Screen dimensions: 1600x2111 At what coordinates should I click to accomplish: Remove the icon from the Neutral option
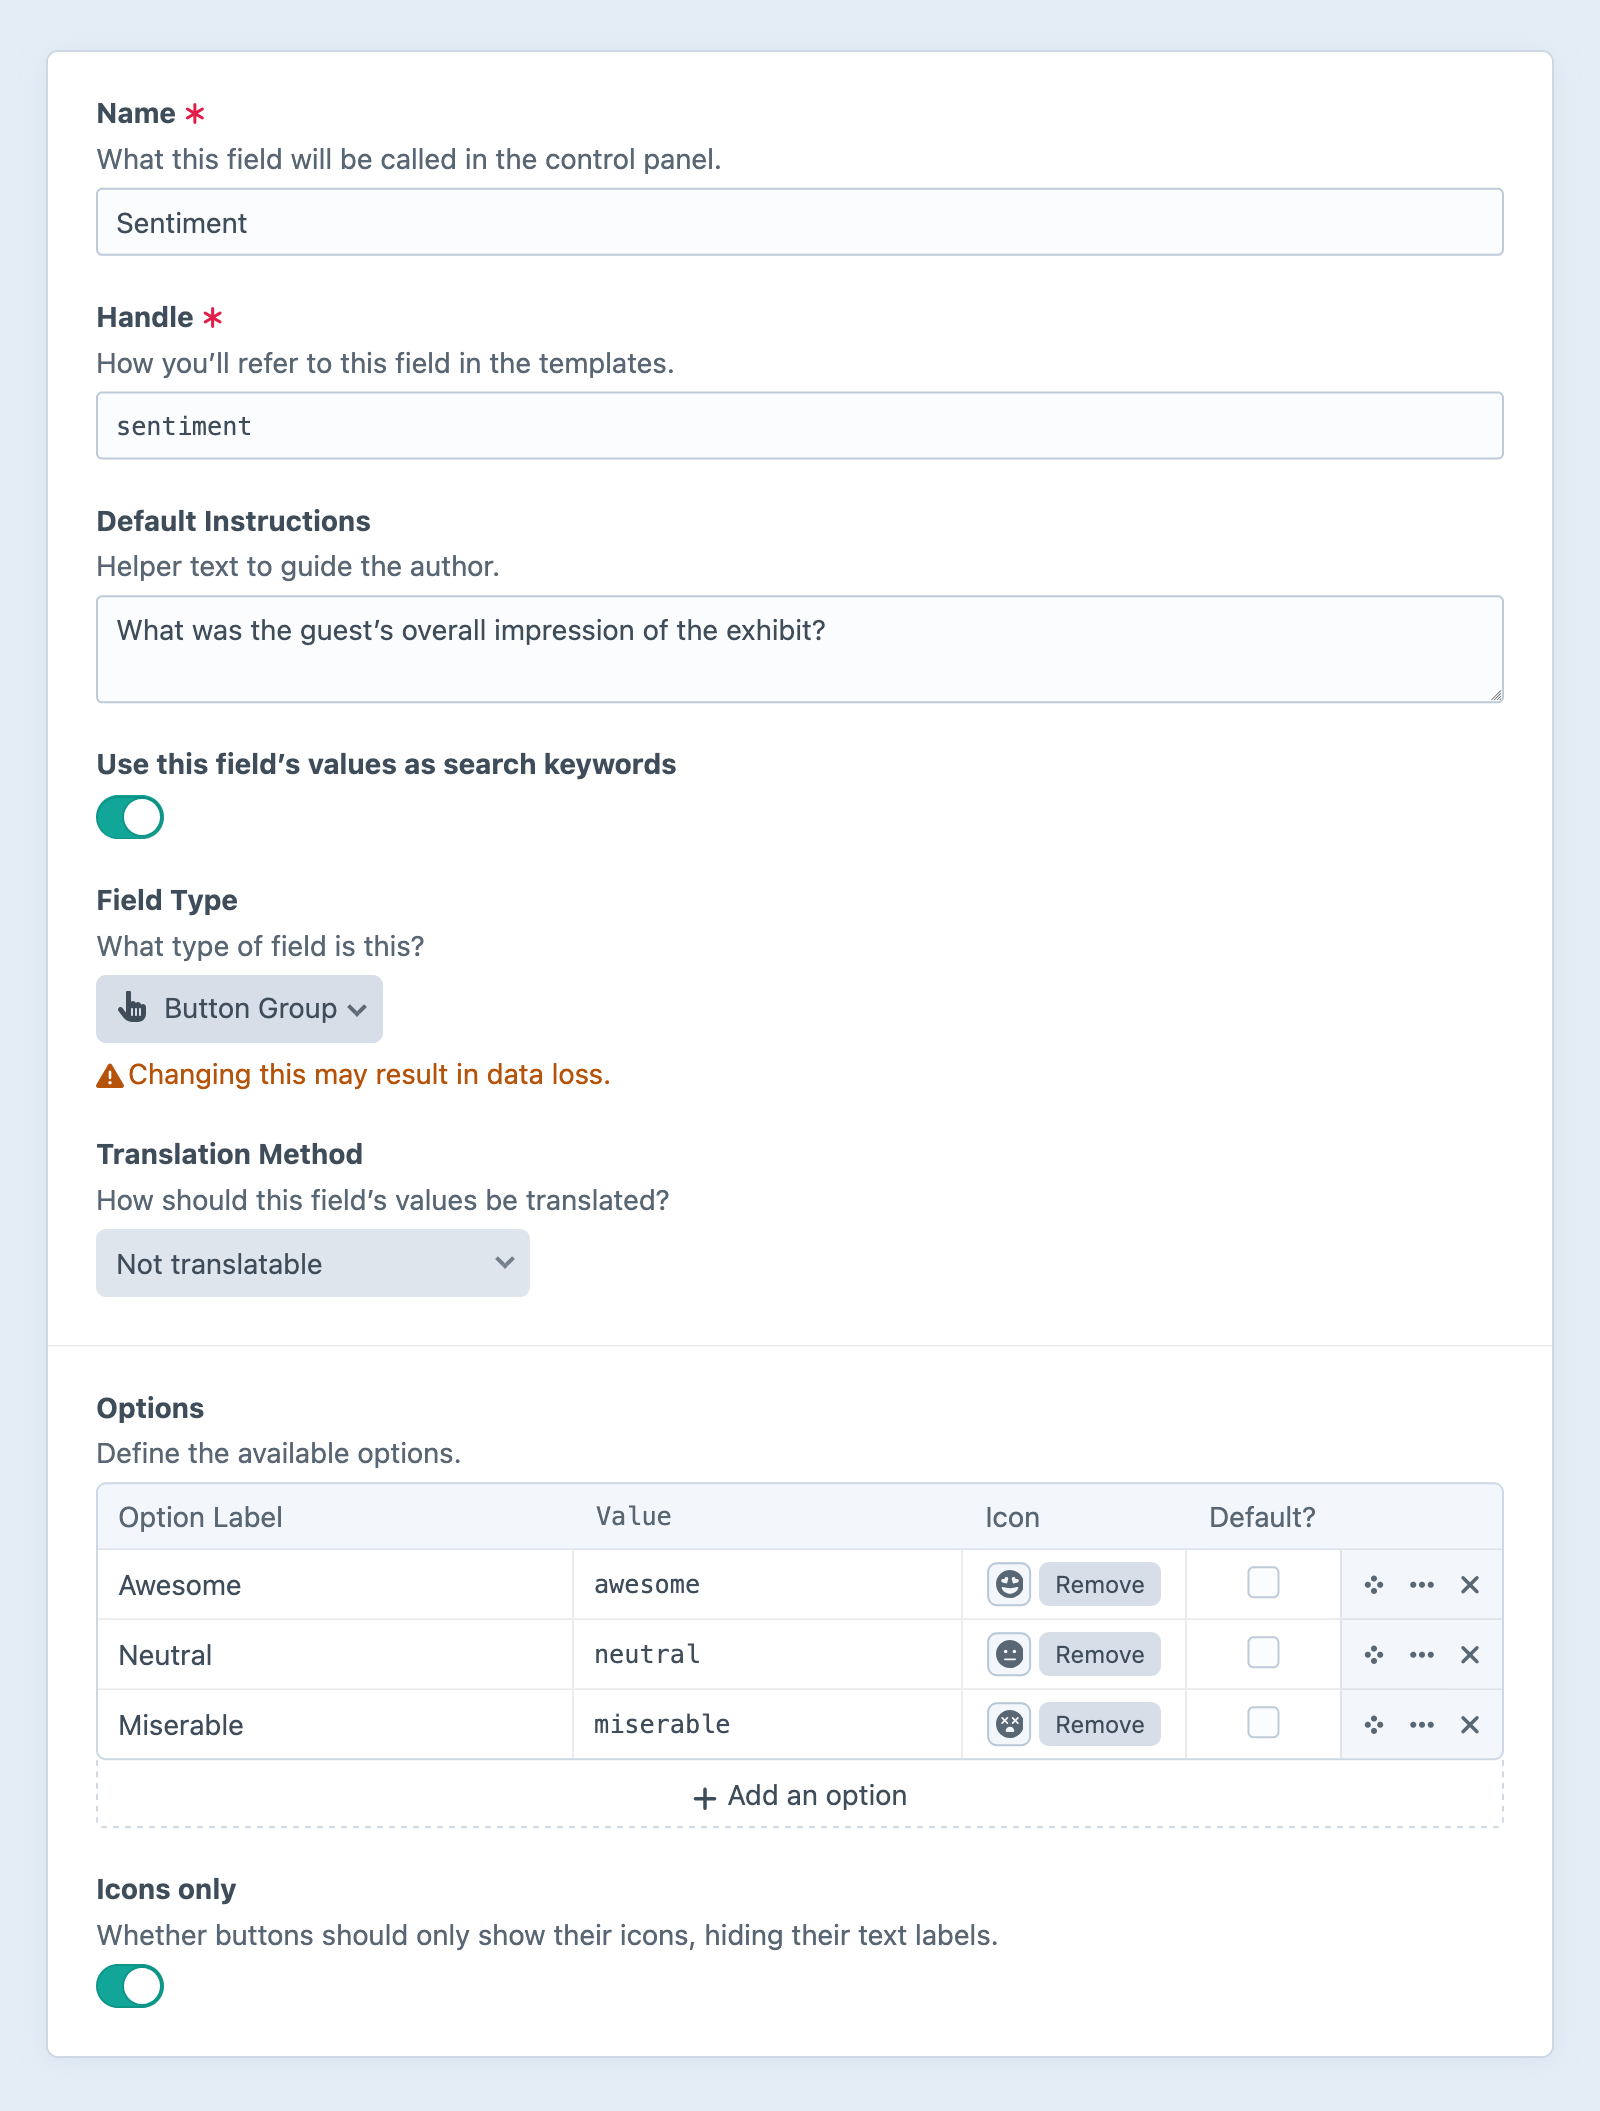[1098, 1654]
